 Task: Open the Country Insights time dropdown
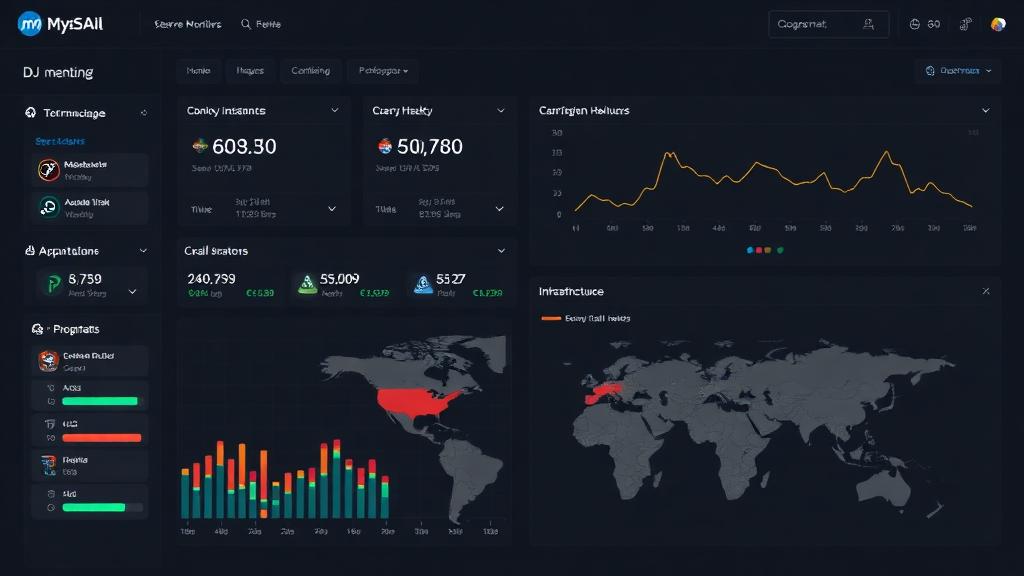click(x=330, y=209)
